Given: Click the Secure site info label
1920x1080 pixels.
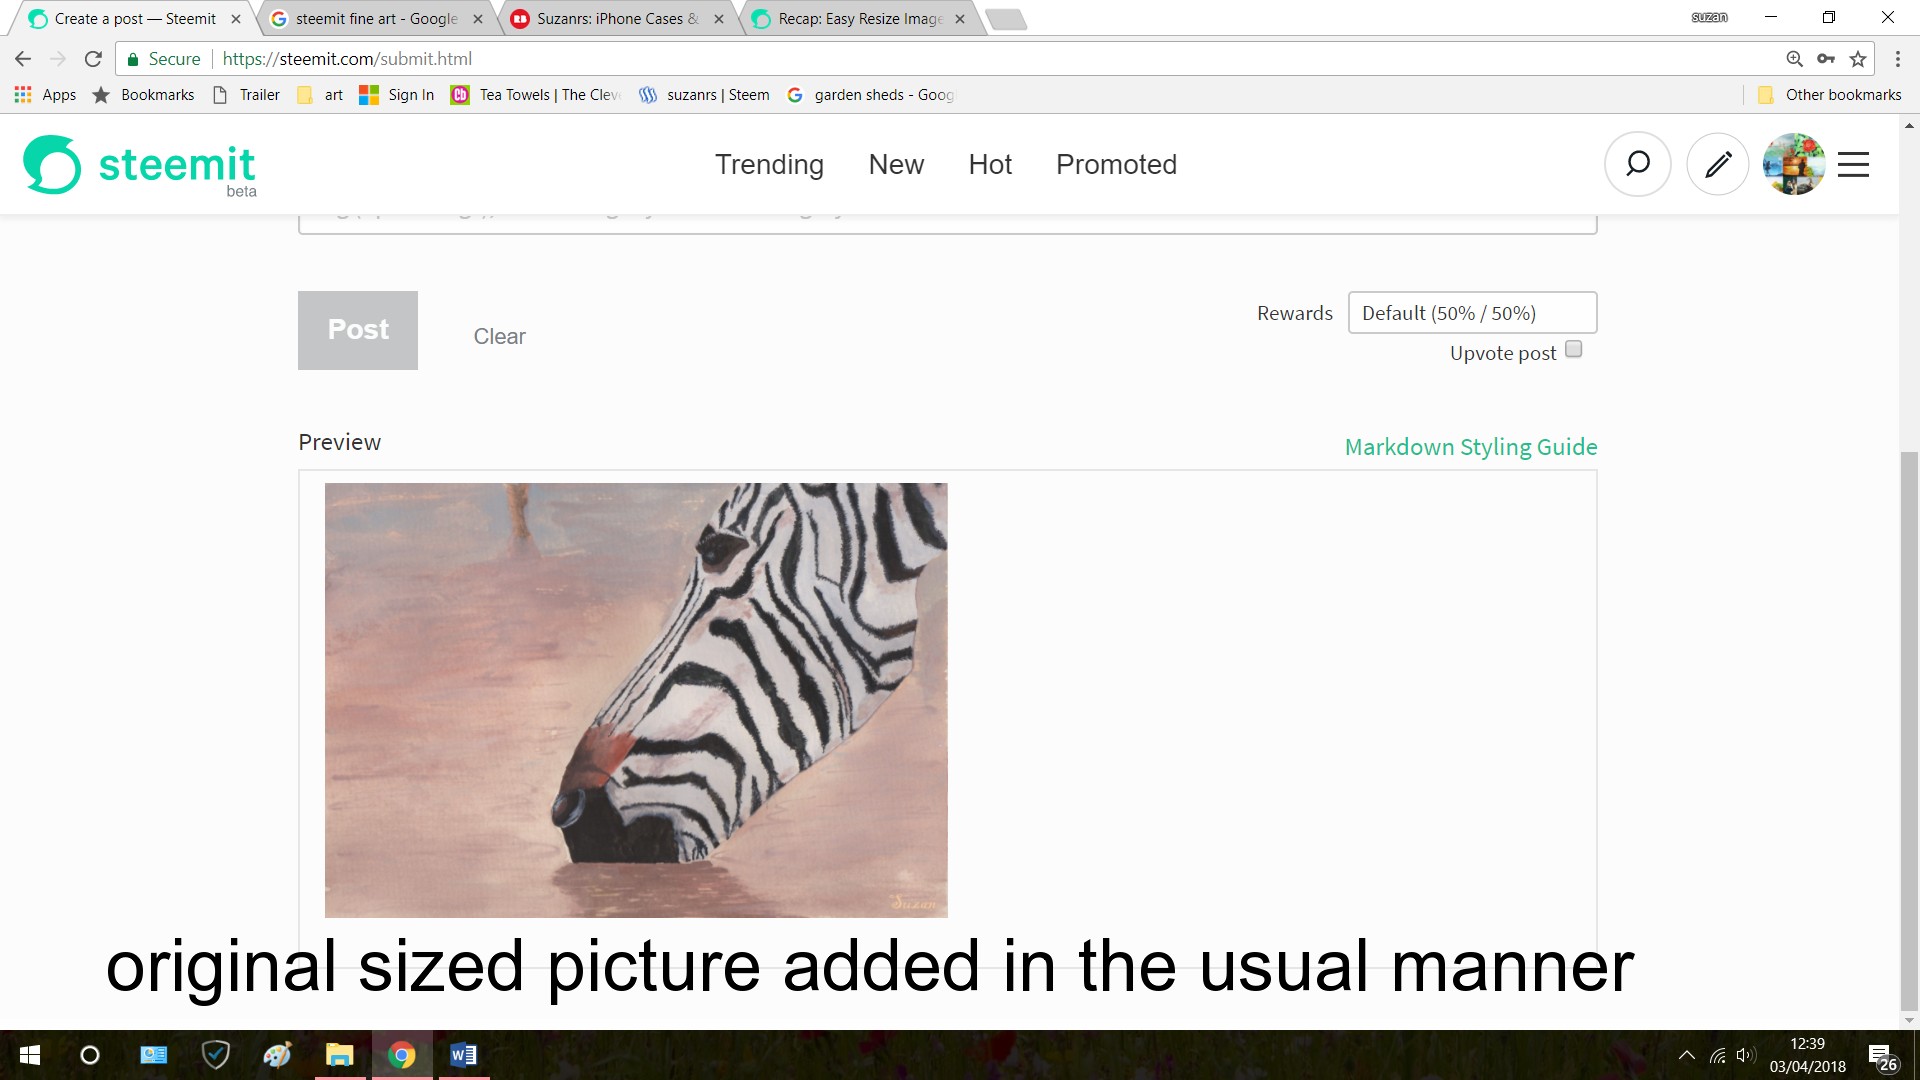Looking at the screenshot, I should [x=164, y=59].
